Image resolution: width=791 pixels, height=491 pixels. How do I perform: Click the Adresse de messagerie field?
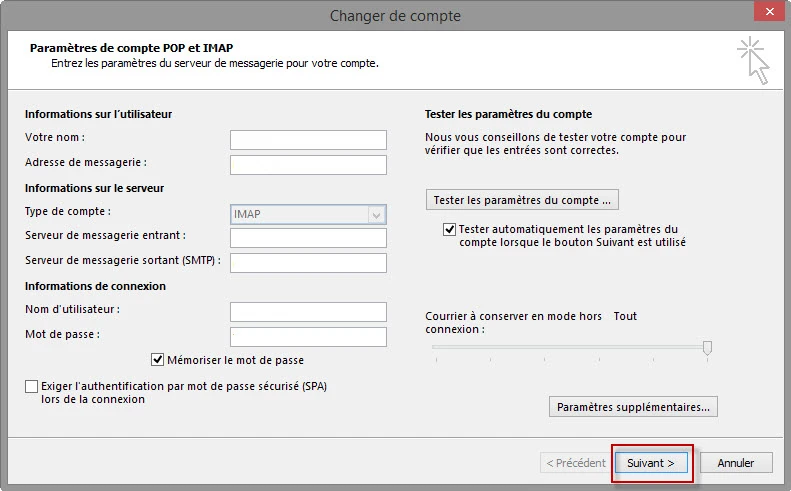(x=308, y=165)
